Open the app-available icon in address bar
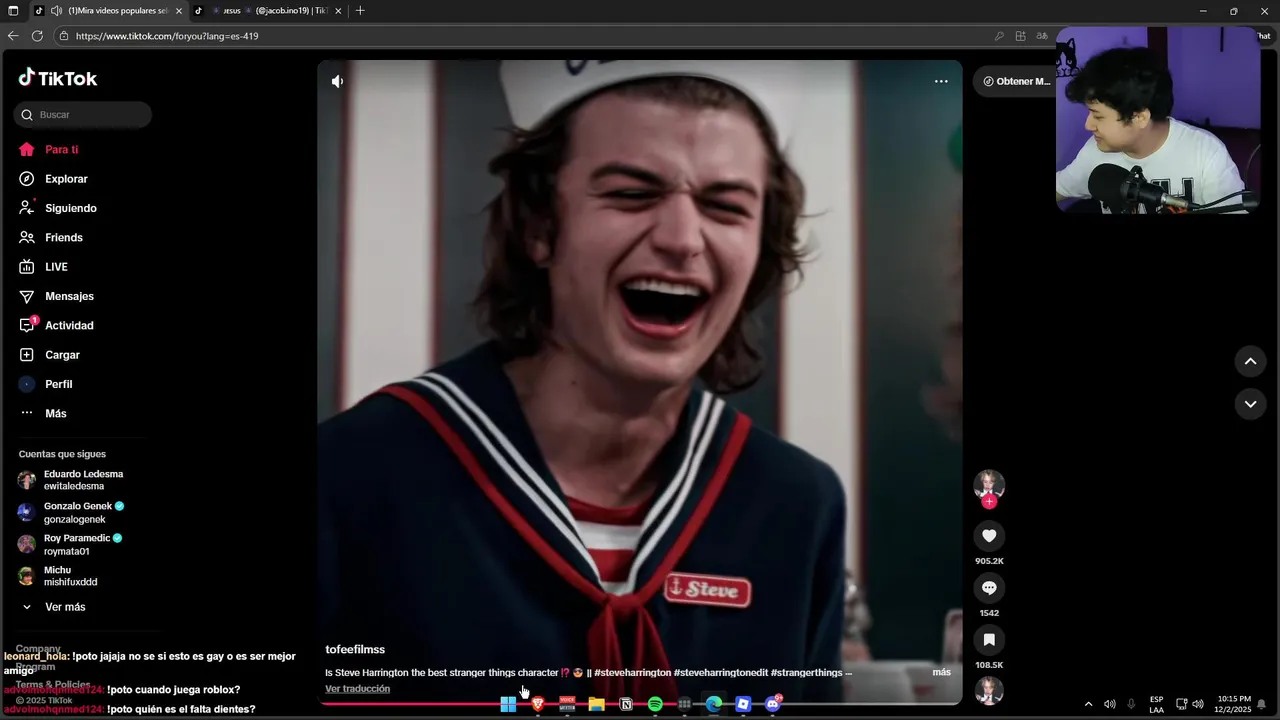 (1020, 36)
